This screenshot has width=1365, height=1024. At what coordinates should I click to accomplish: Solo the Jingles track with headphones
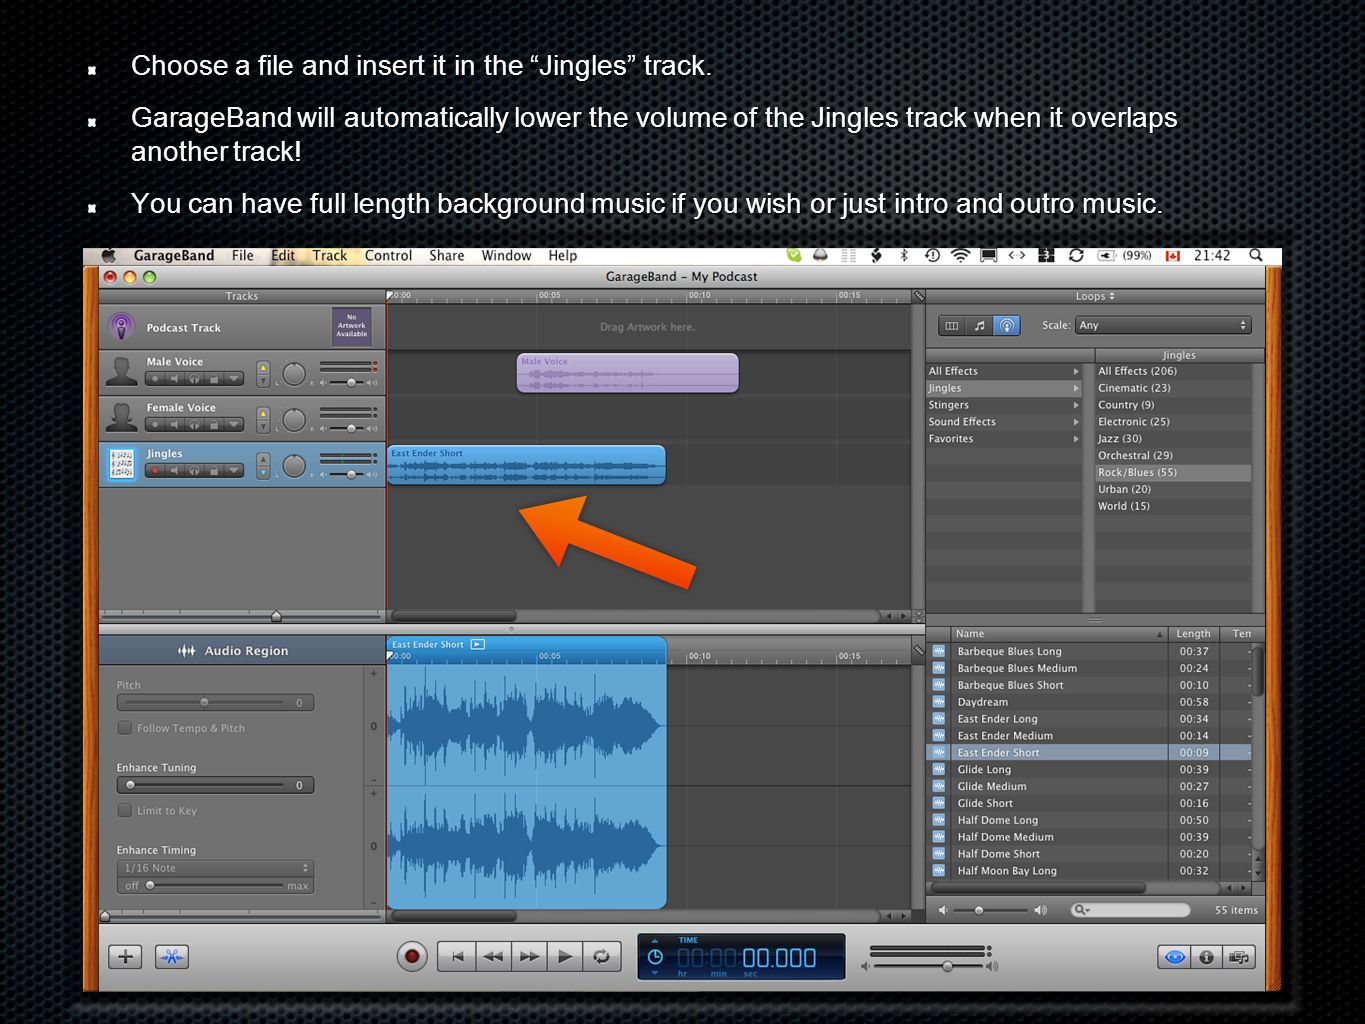(194, 470)
